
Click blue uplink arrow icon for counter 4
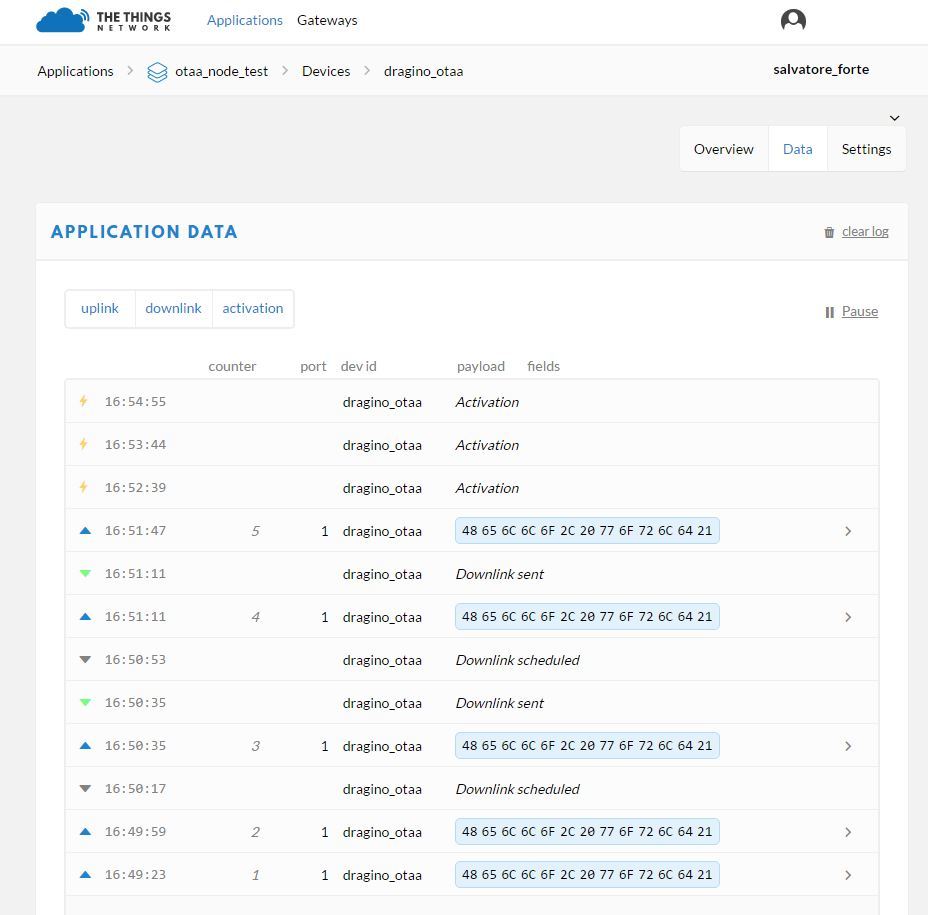(x=85, y=617)
